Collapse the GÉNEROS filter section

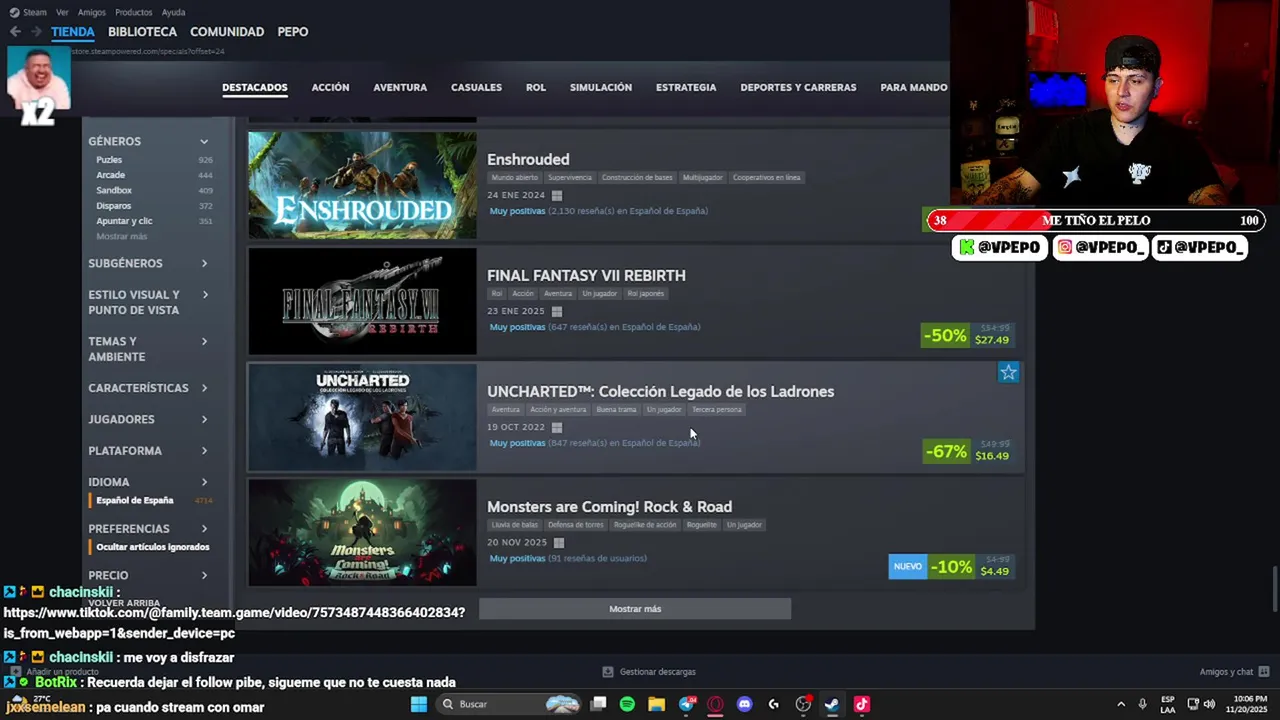[x=150, y=141]
